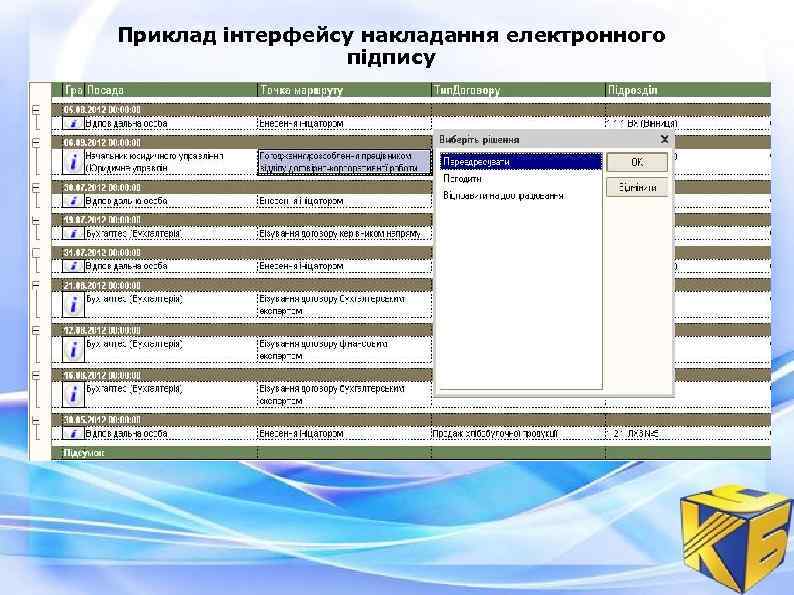Click the ВК (Вінниця) subdivision cell
794x595 pixels.
(688, 123)
